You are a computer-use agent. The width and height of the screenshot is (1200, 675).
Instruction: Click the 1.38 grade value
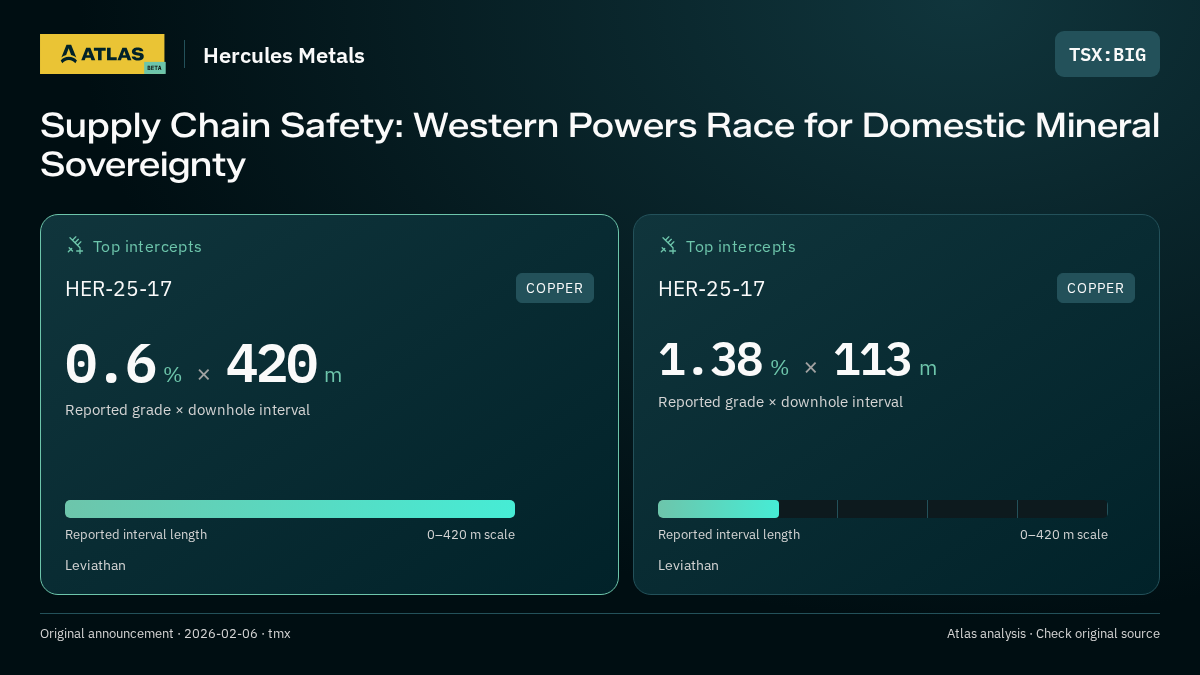711,360
